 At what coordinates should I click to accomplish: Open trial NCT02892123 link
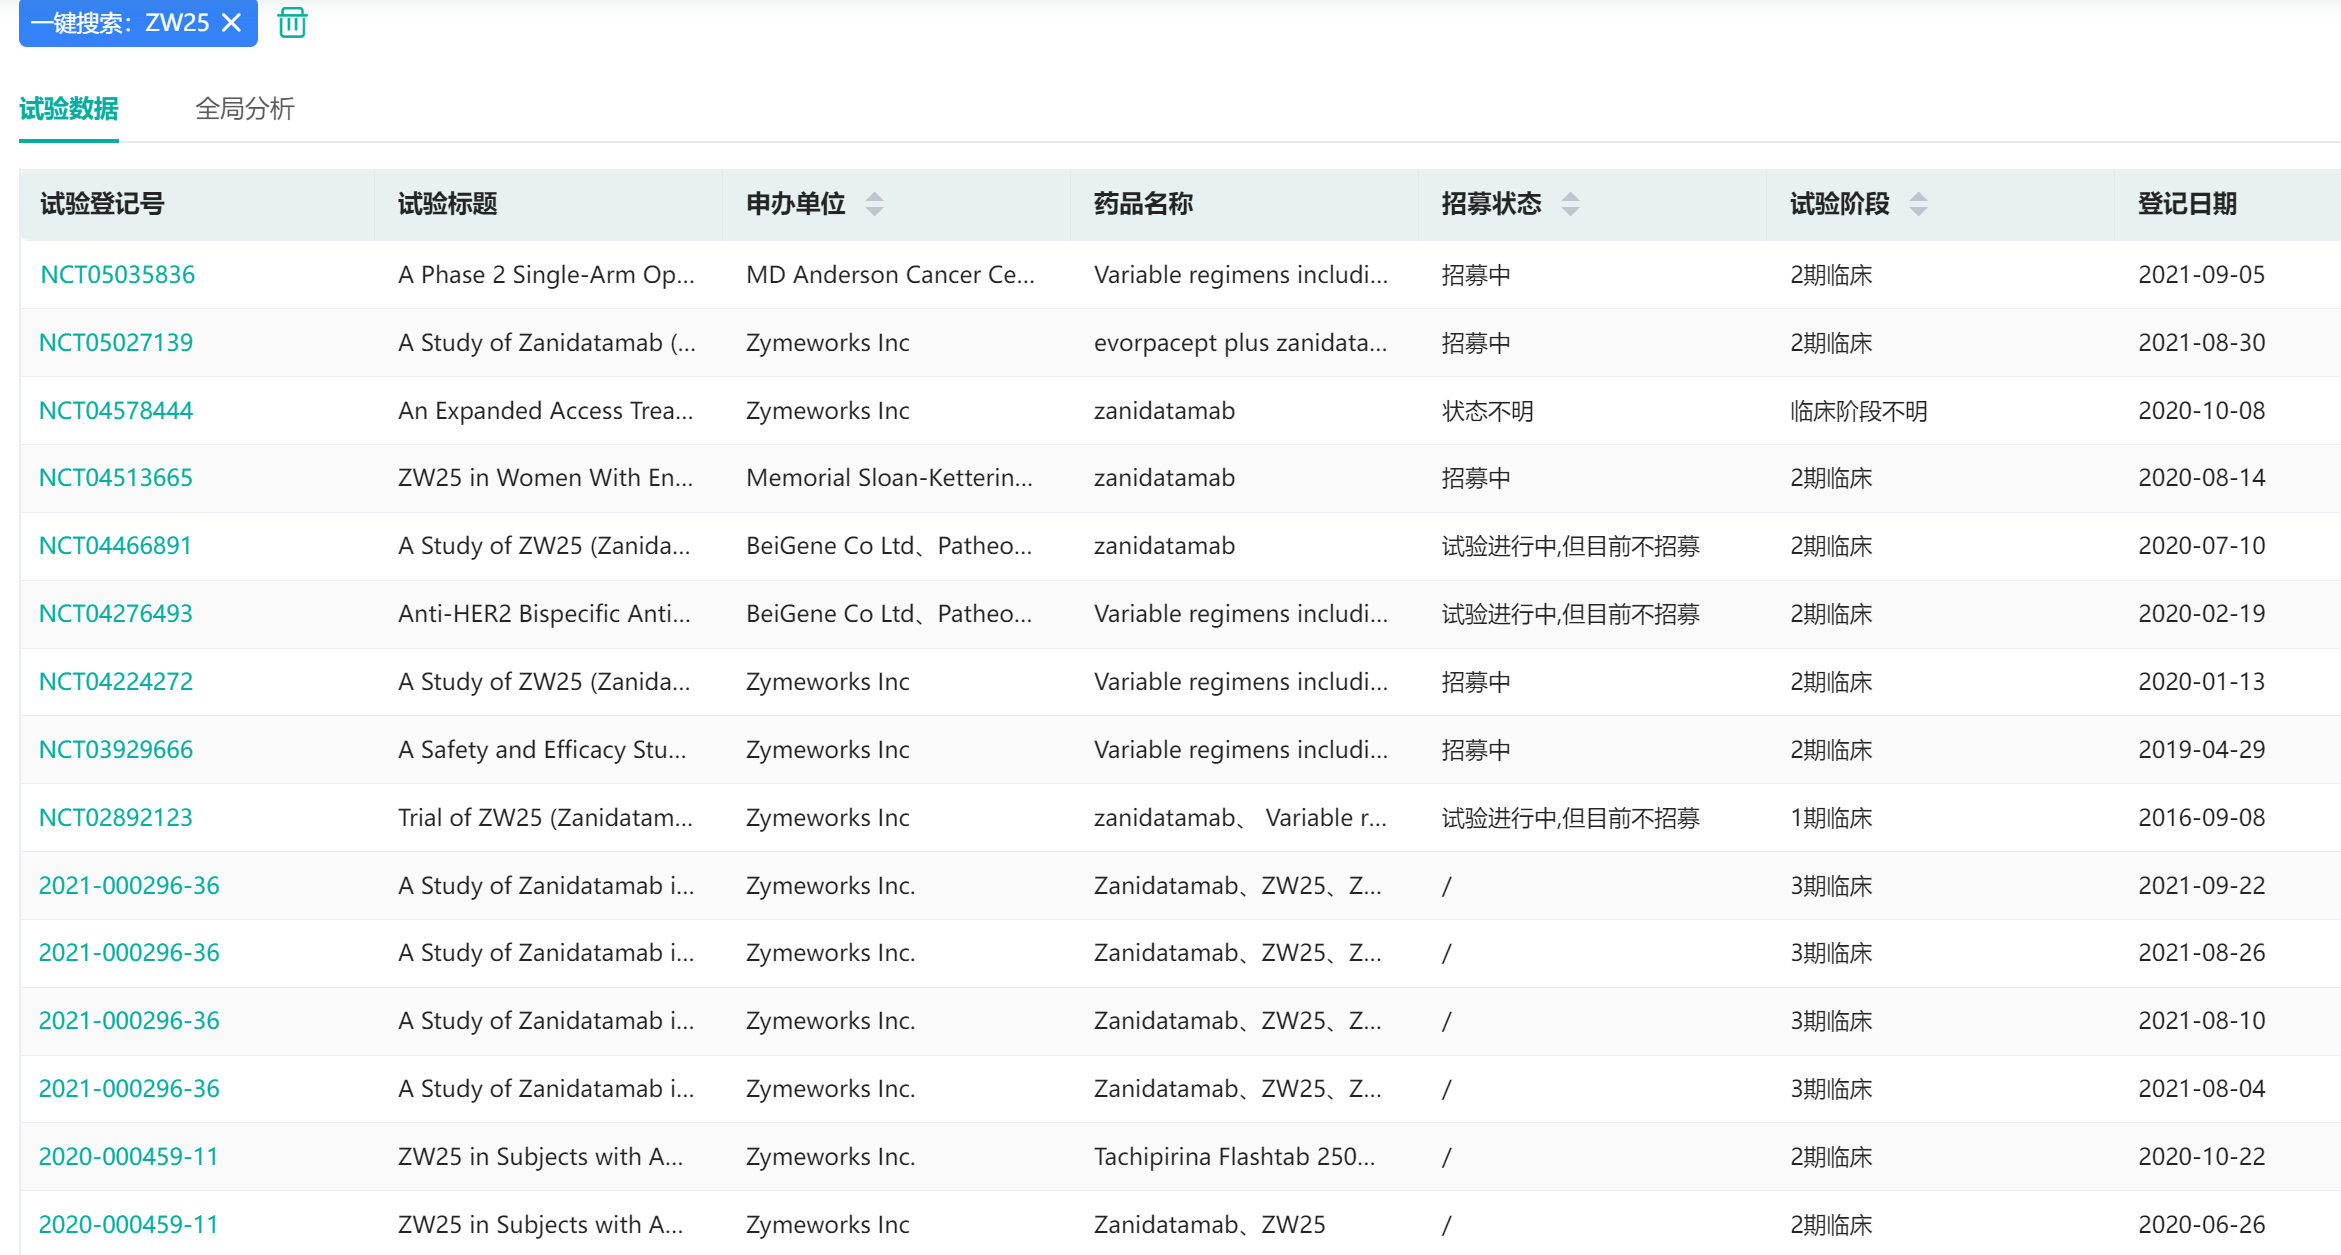(x=116, y=818)
